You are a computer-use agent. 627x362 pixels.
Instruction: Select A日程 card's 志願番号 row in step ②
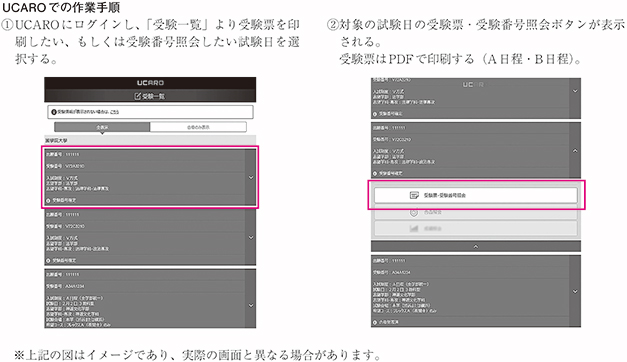(x=470, y=261)
